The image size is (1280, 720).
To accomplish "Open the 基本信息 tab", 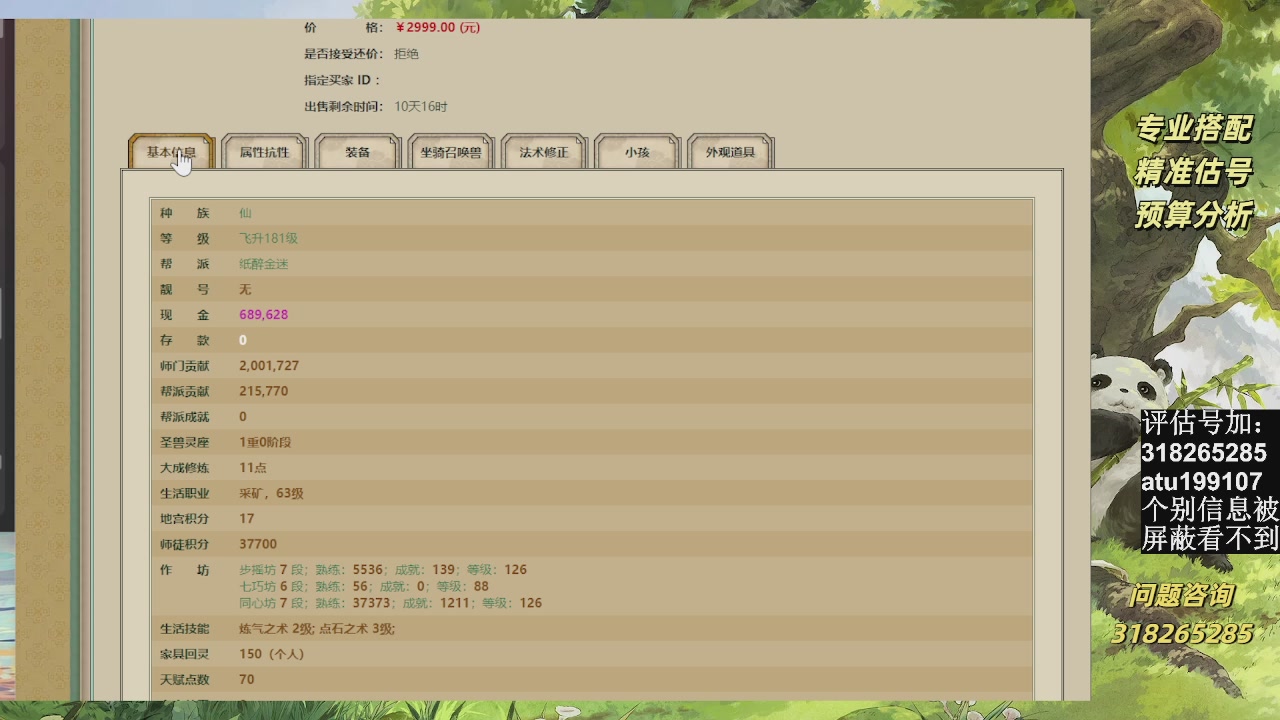I will 171,152.
